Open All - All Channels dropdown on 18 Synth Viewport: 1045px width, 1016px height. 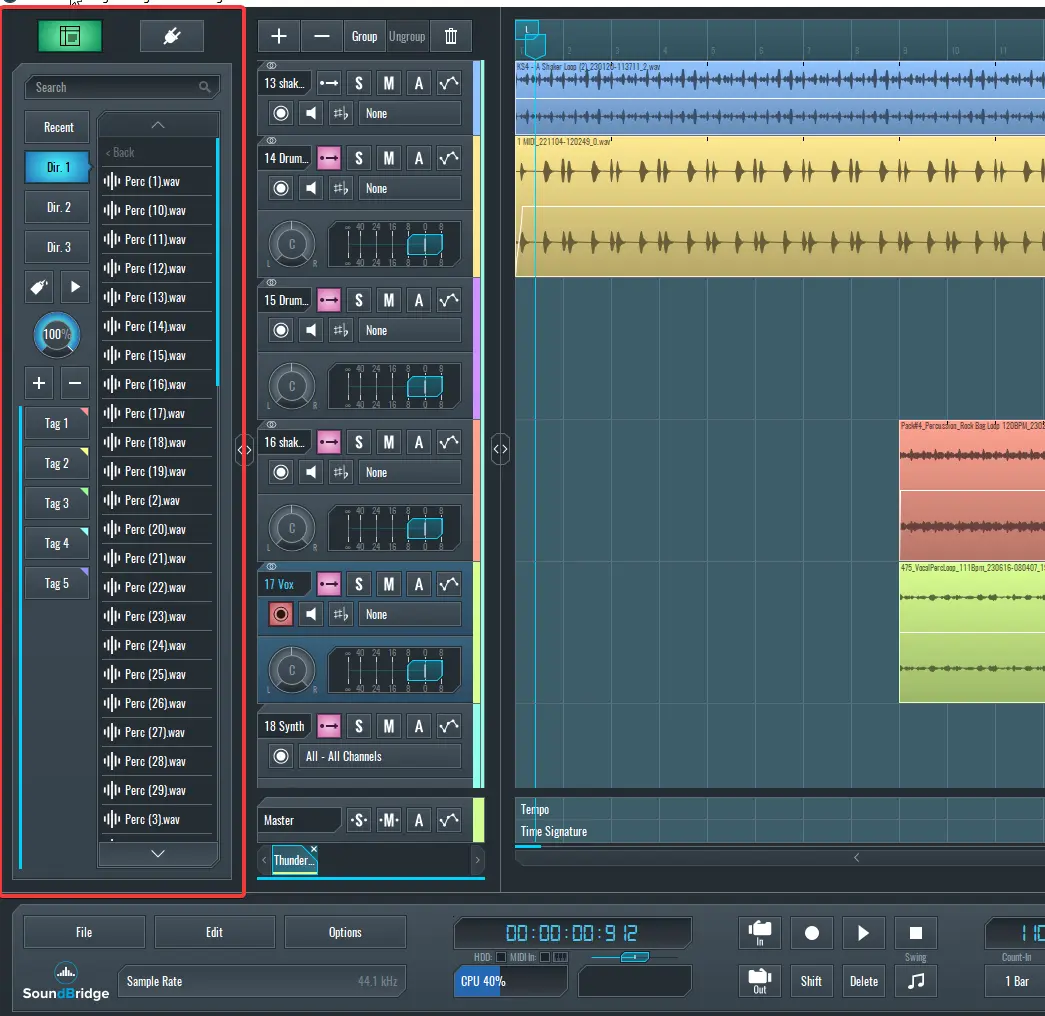[x=380, y=757]
